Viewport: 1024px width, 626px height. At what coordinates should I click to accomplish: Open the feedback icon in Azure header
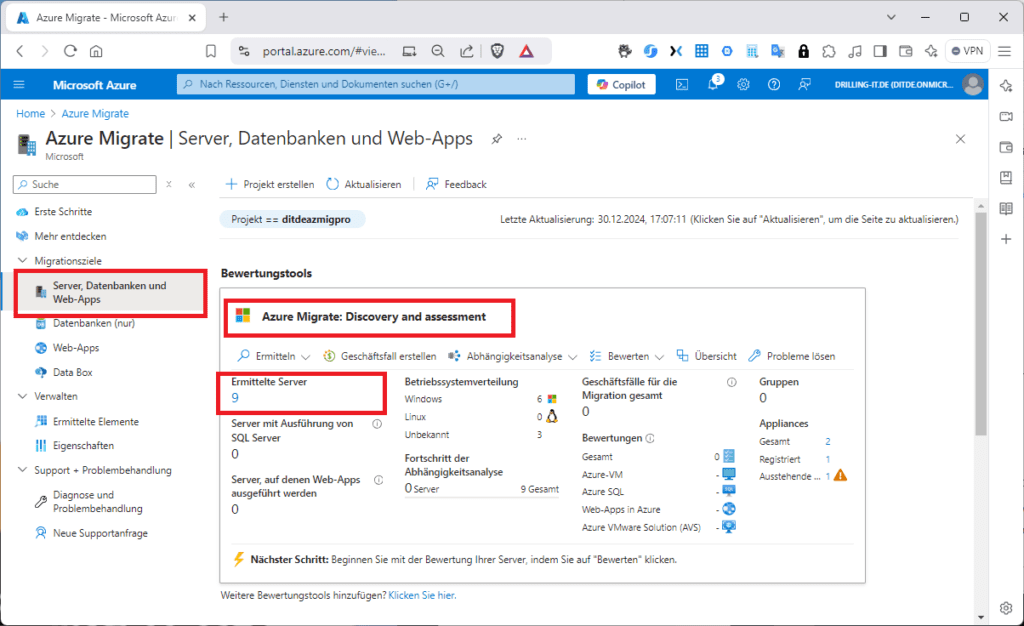tap(805, 85)
